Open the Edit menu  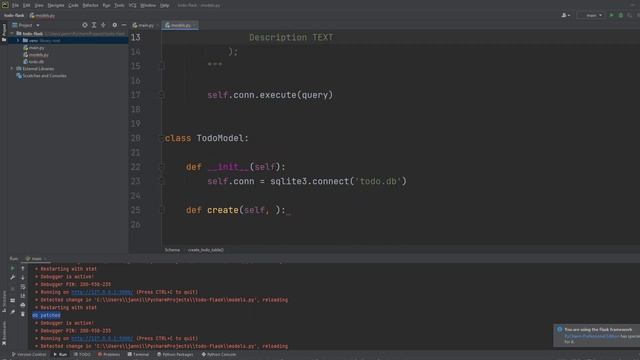[x=27, y=5]
